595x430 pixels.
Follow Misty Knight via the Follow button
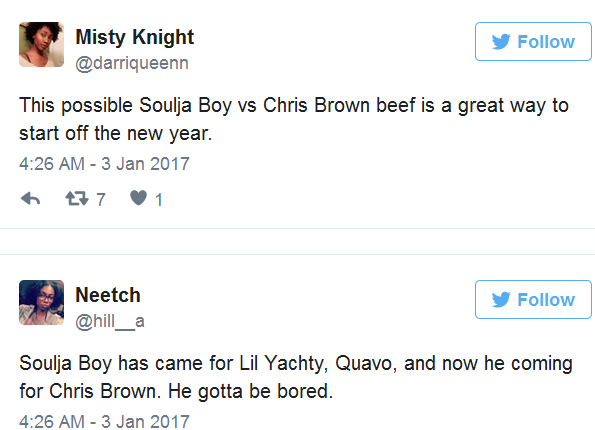tap(533, 41)
